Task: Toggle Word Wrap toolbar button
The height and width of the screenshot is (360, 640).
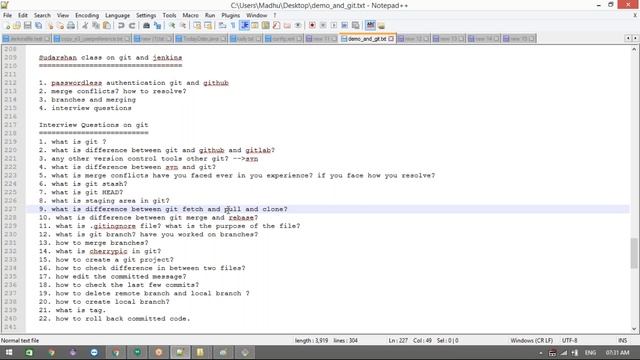Action: coord(222,25)
